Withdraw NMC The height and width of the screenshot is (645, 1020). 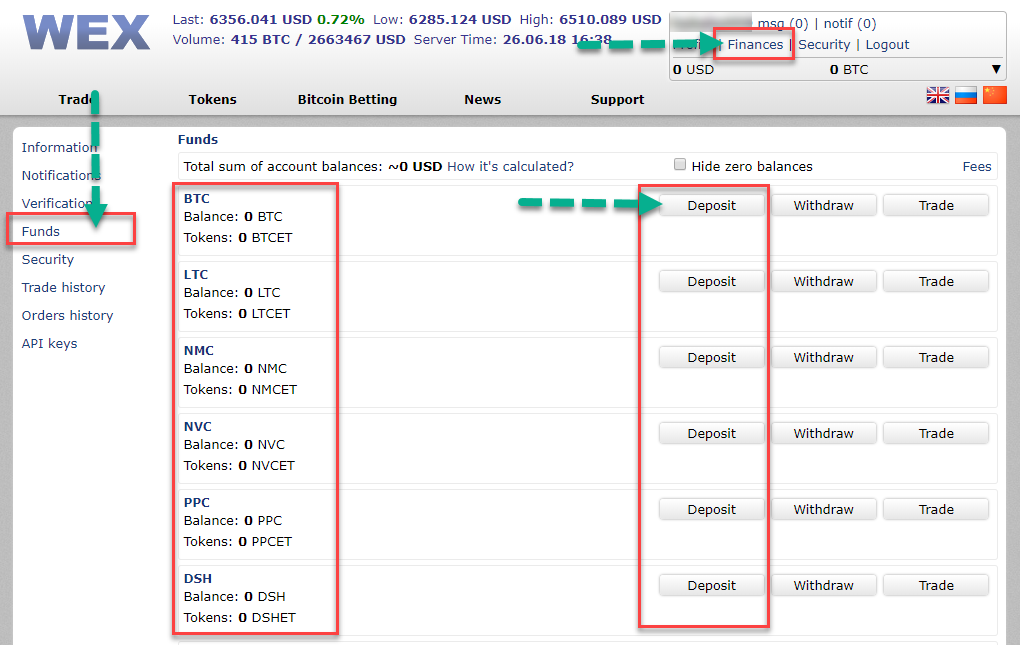(824, 358)
